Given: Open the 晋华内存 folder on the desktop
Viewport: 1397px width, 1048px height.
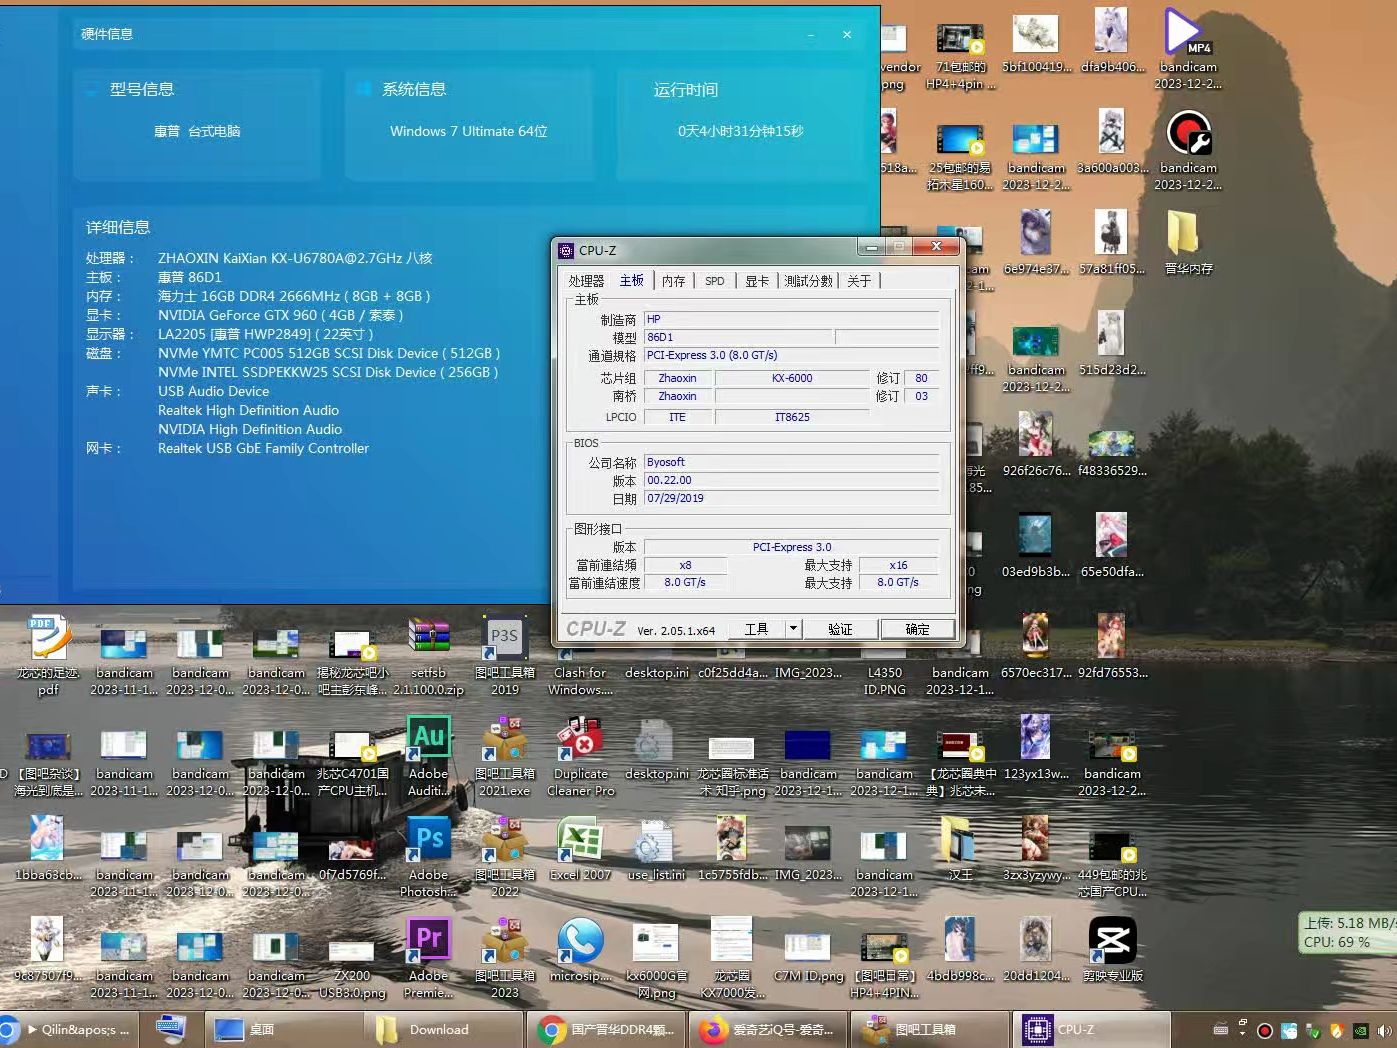Looking at the screenshot, I should click(1187, 241).
